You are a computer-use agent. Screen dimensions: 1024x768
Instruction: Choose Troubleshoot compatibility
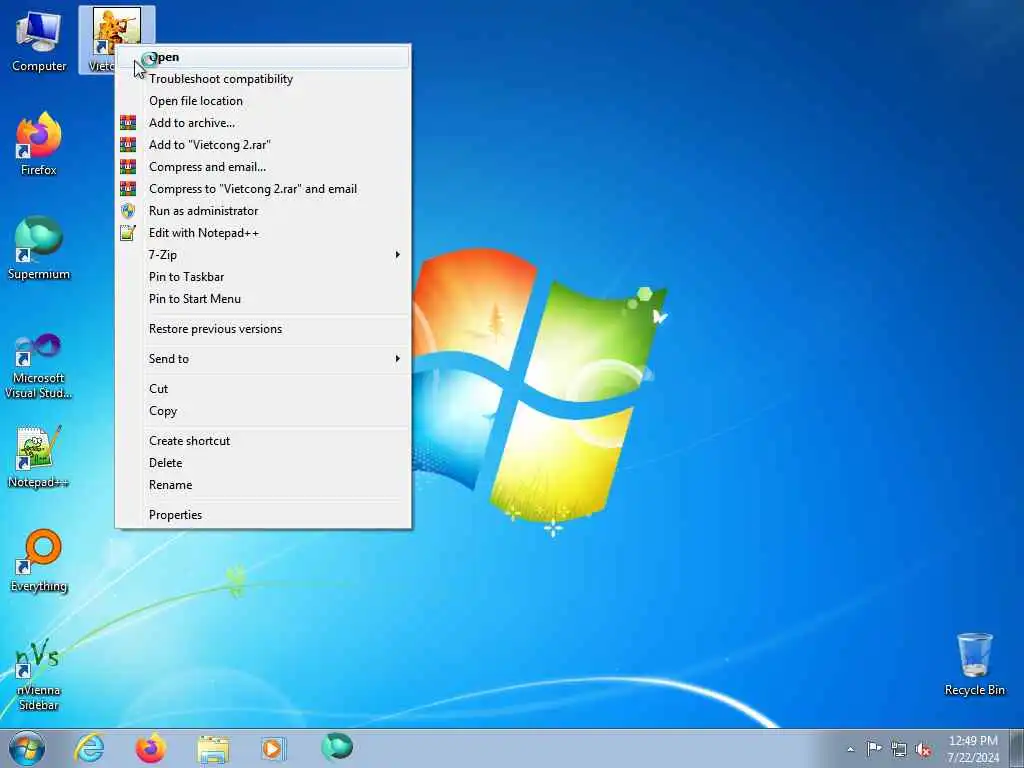point(264,79)
